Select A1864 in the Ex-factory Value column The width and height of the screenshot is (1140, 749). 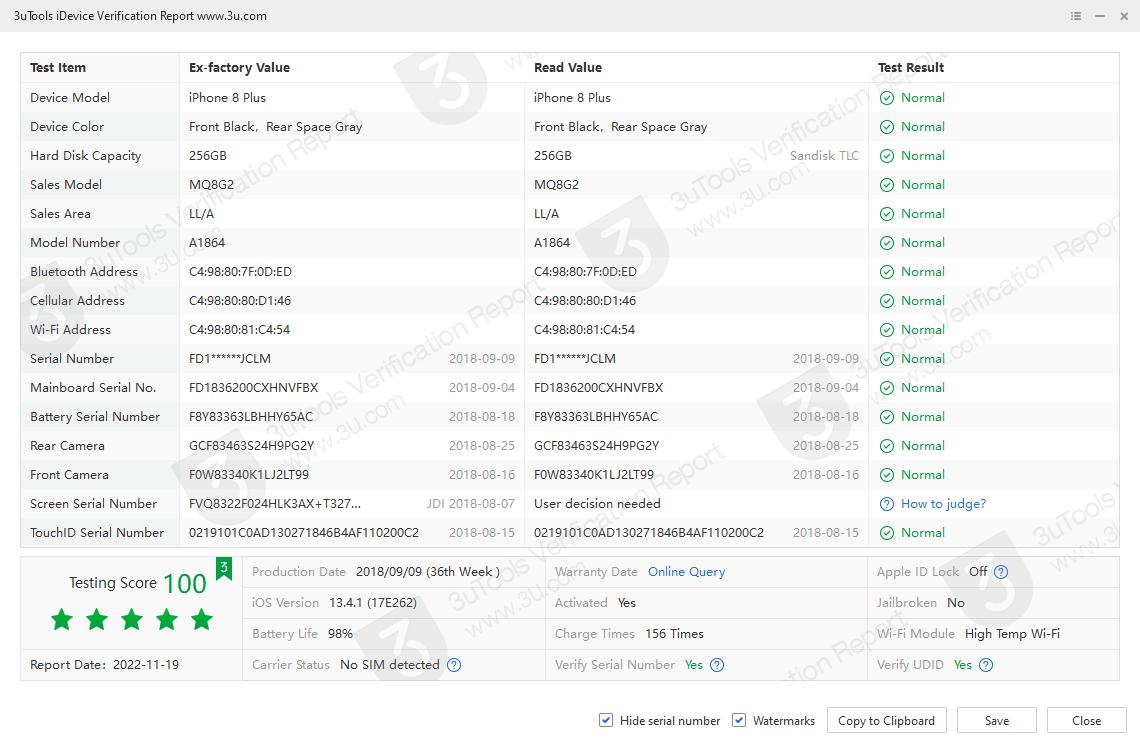pos(207,243)
